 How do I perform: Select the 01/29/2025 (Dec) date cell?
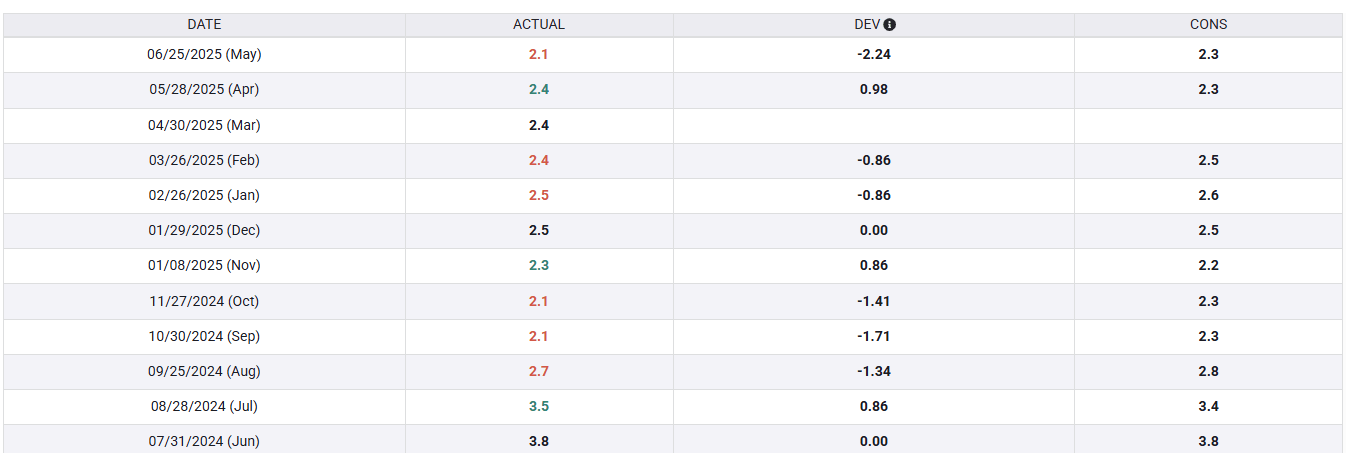click(204, 230)
